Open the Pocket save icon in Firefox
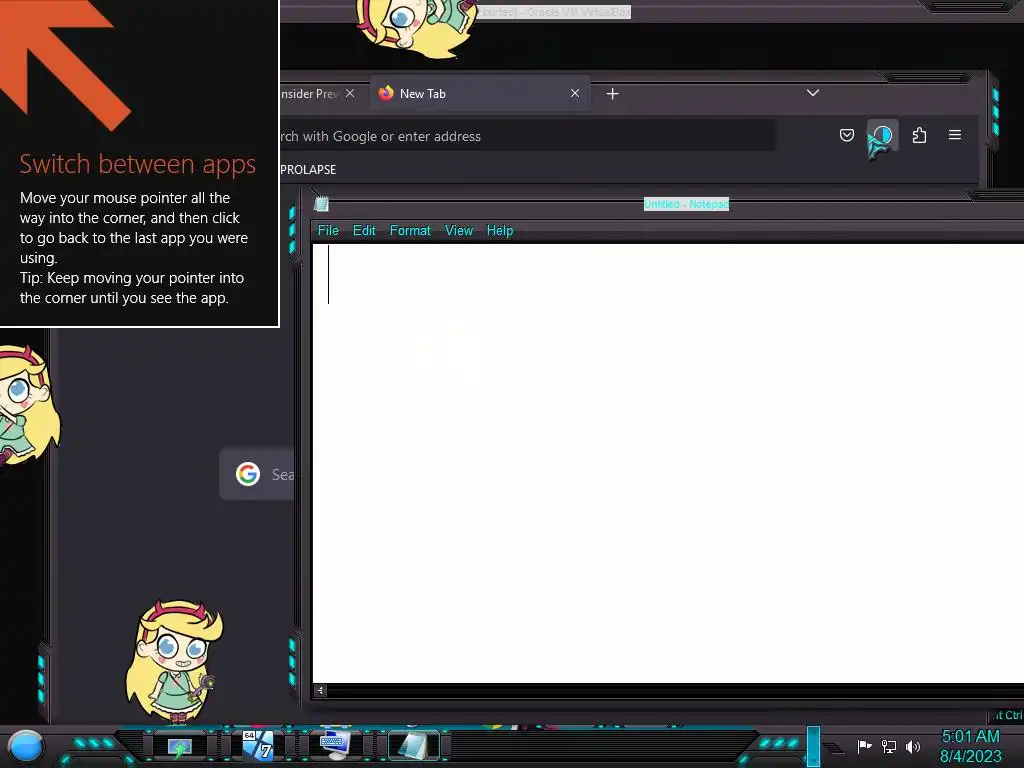The height and width of the screenshot is (768, 1024). click(846, 135)
